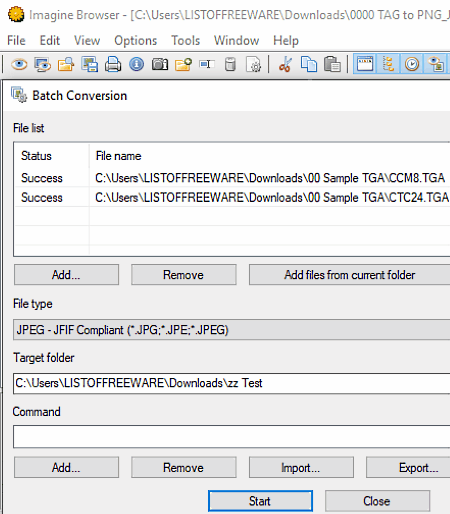The height and width of the screenshot is (514, 450).
Task: Open the View menu
Action: [x=87, y=40]
